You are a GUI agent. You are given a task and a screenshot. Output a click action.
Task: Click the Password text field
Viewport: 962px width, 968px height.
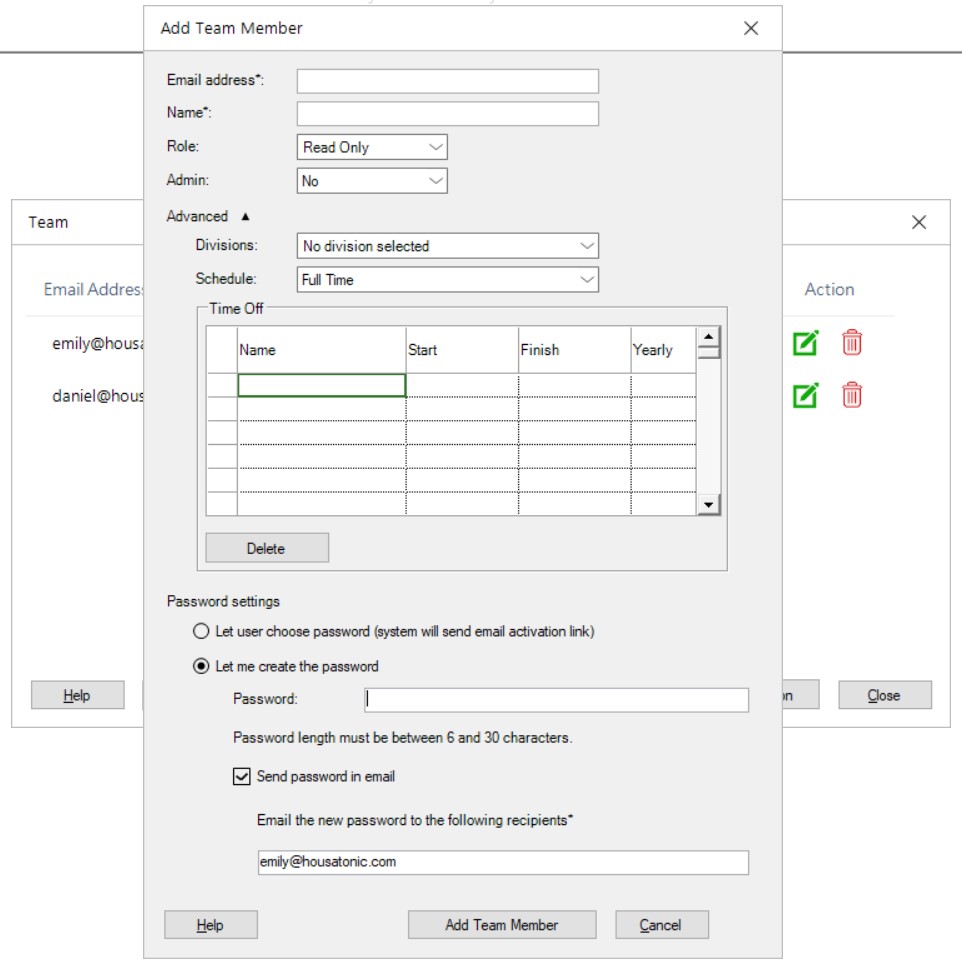tap(556, 700)
